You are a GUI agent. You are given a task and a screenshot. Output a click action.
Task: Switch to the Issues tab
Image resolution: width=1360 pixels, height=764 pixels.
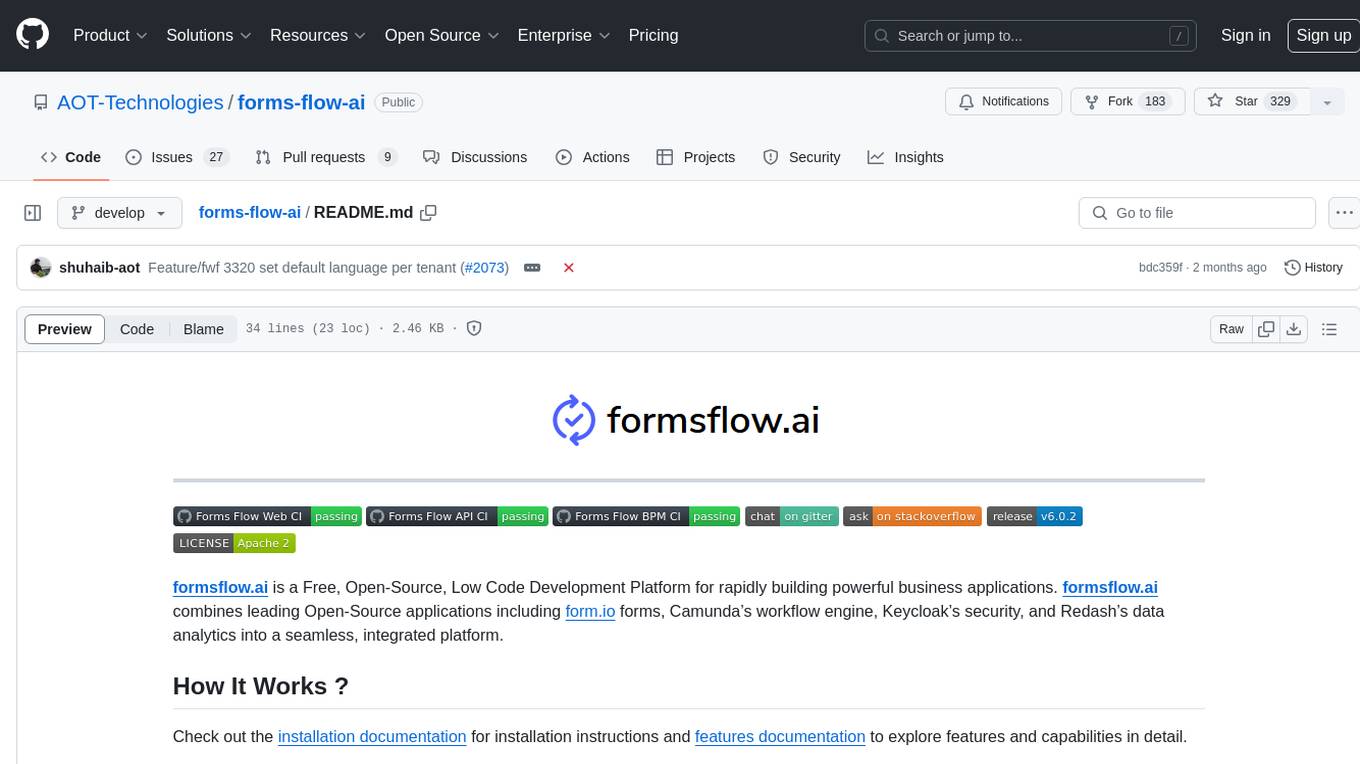click(x=177, y=157)
